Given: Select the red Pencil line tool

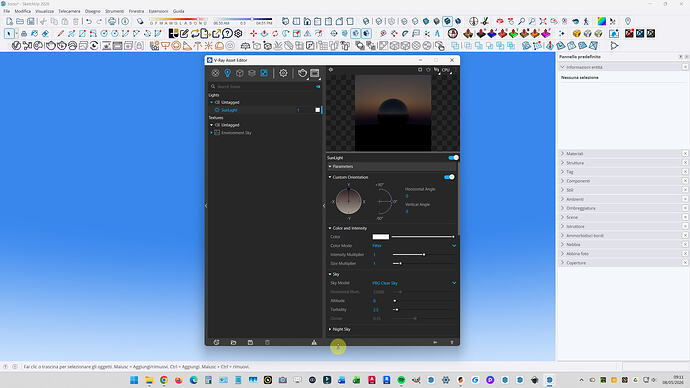Looking at the screenshot, I should (61, 33).
